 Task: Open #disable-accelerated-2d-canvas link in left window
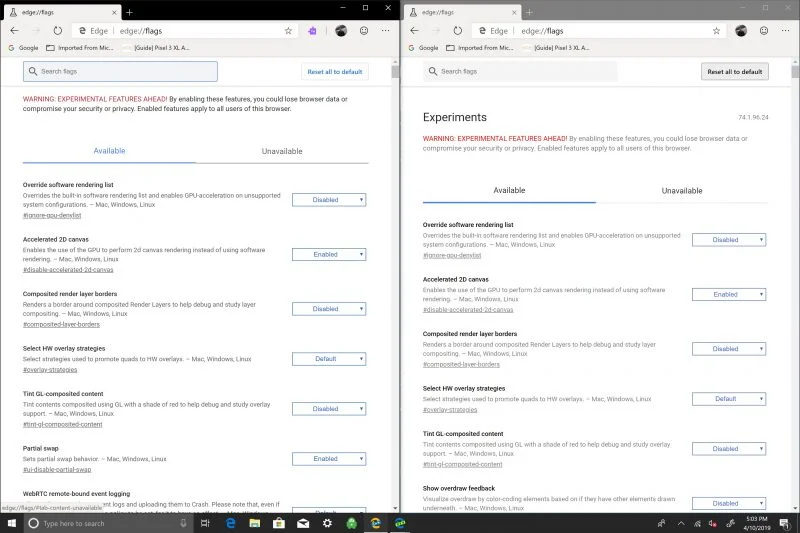(x=68, y=270)
